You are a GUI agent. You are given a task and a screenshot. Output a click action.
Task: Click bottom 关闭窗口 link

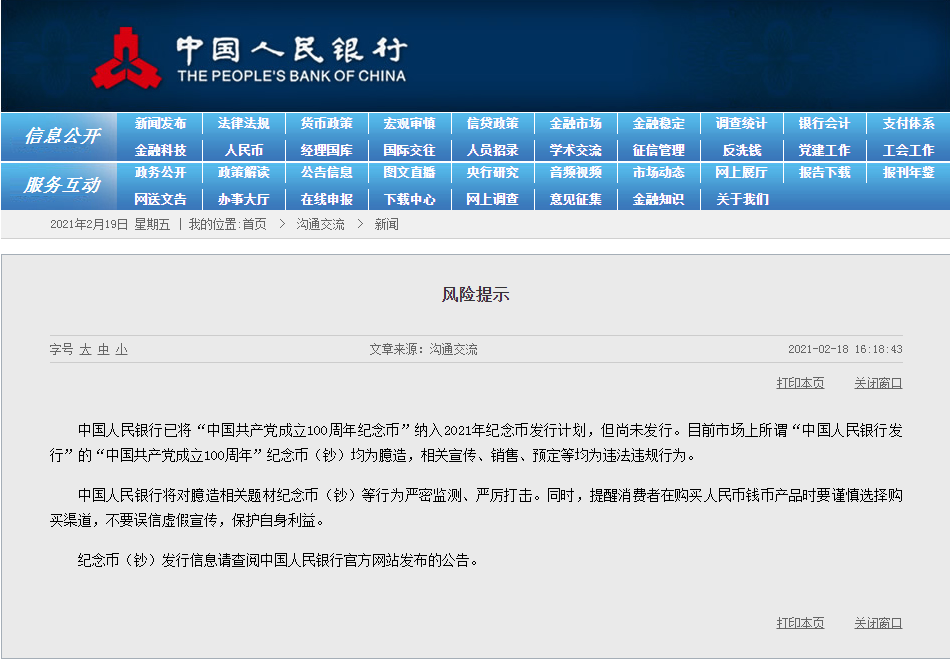click(878, 623)
